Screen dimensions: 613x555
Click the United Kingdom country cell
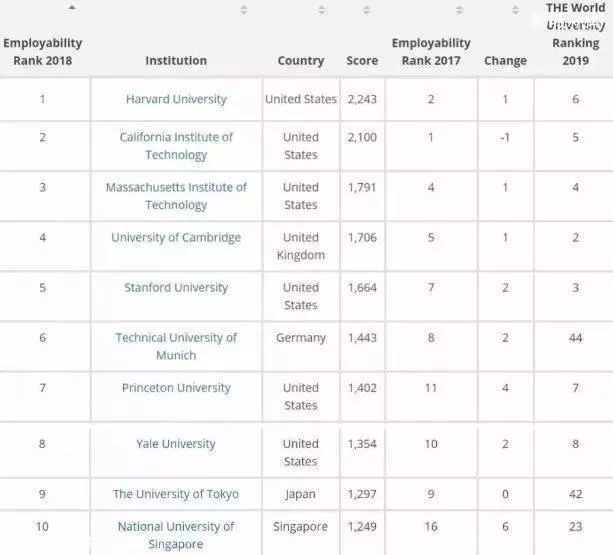pyautogui.click(x=301, y=246)
